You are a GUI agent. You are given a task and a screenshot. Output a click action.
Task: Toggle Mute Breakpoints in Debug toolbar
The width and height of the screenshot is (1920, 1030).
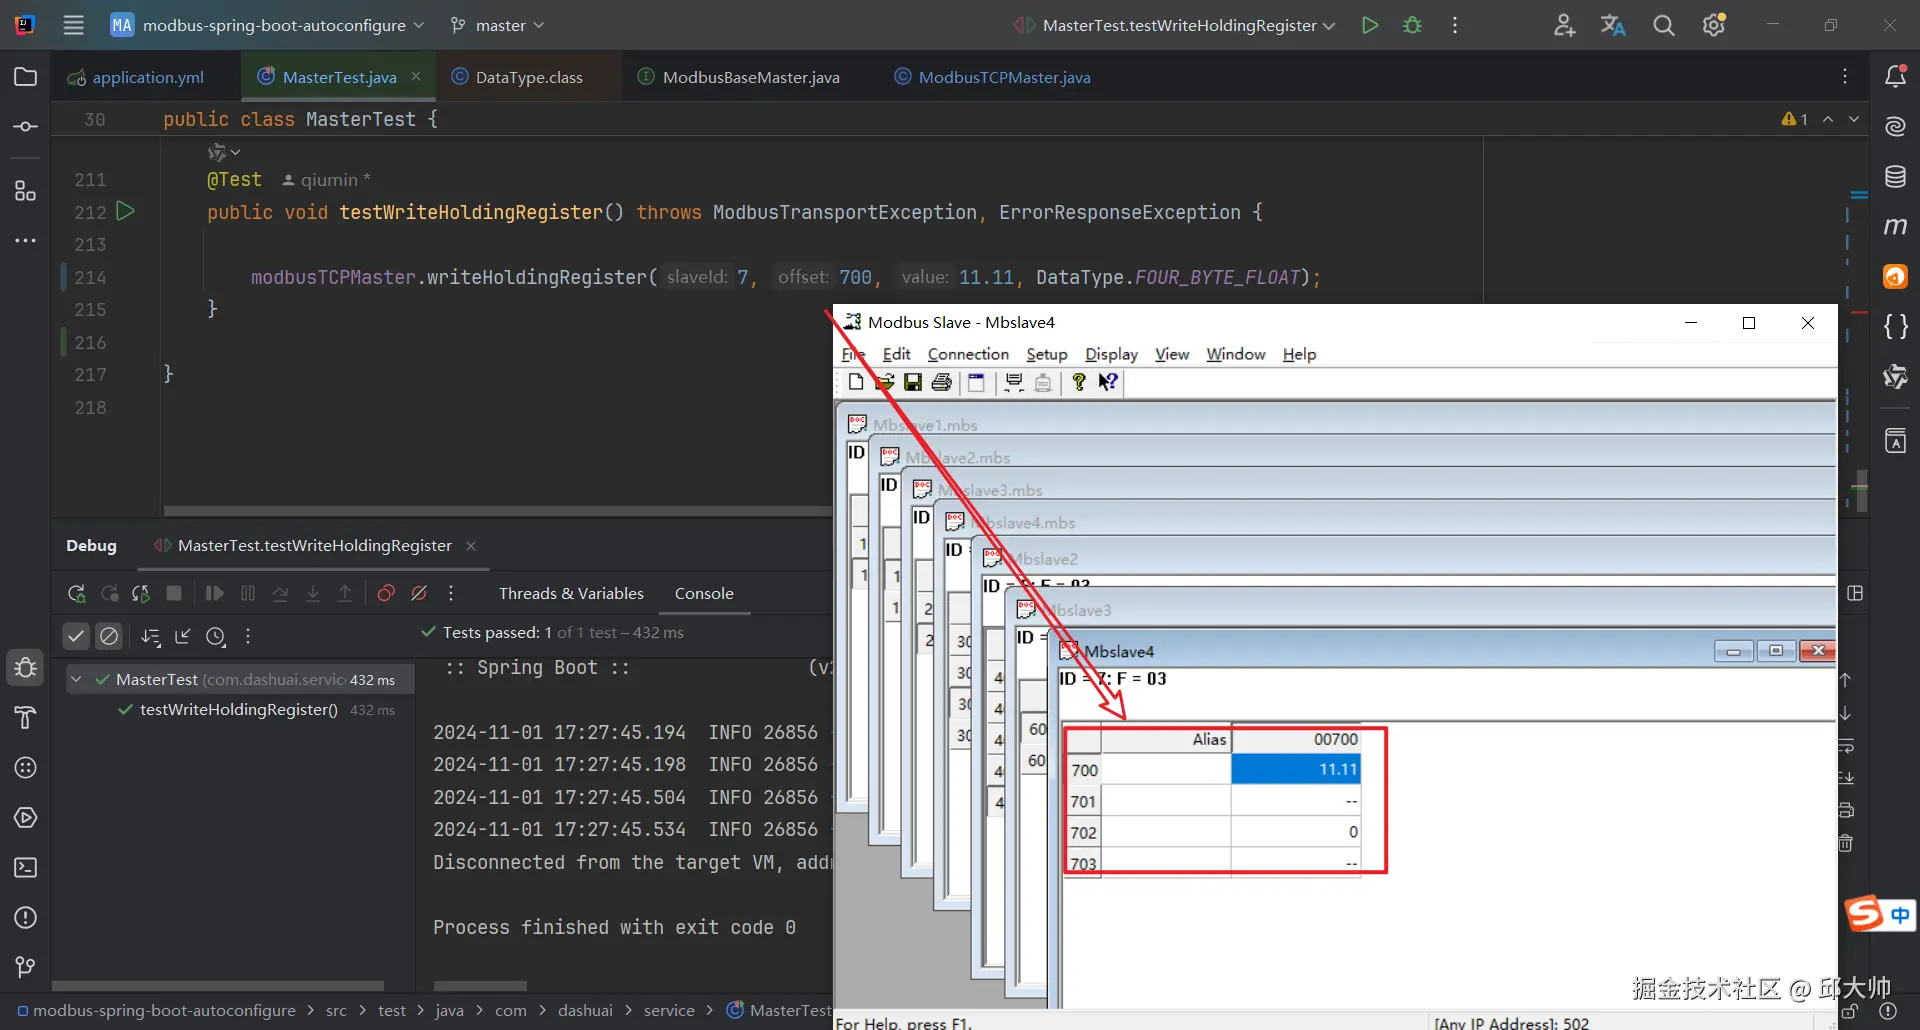pyautogui.click(x=420, y=594)
